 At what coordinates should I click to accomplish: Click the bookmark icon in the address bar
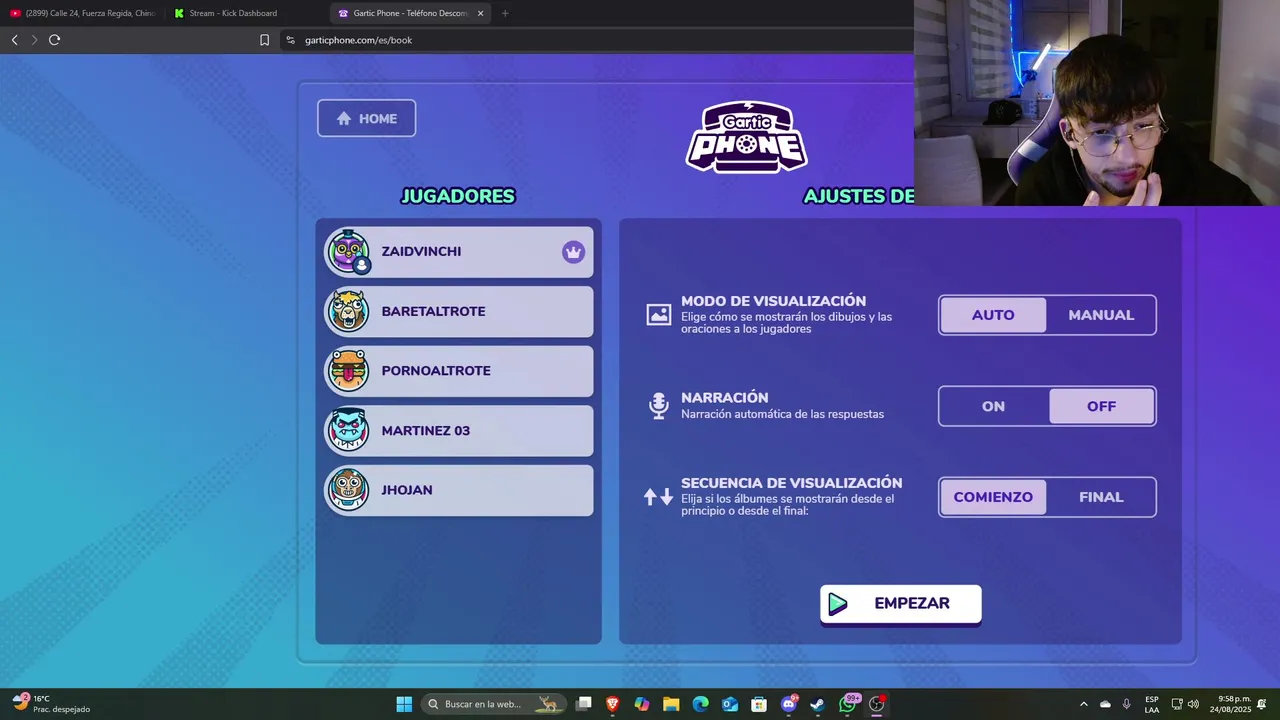tap(264, 40)
